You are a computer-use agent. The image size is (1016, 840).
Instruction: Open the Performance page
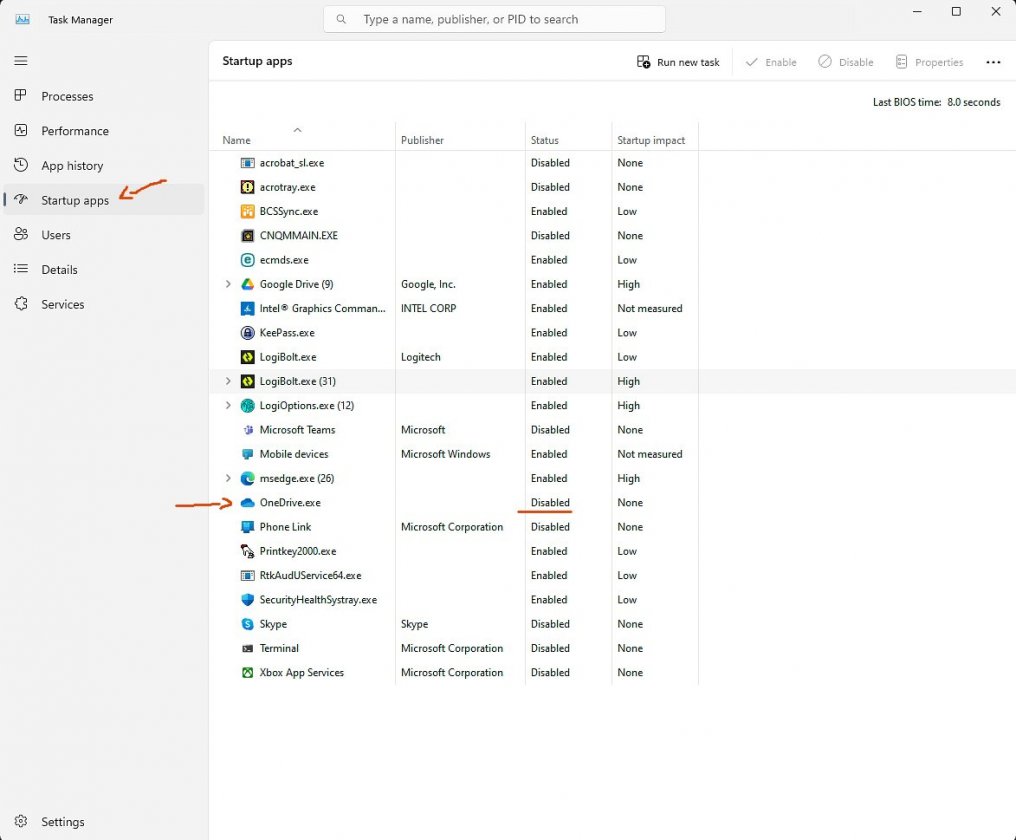[x=104, y=131]
